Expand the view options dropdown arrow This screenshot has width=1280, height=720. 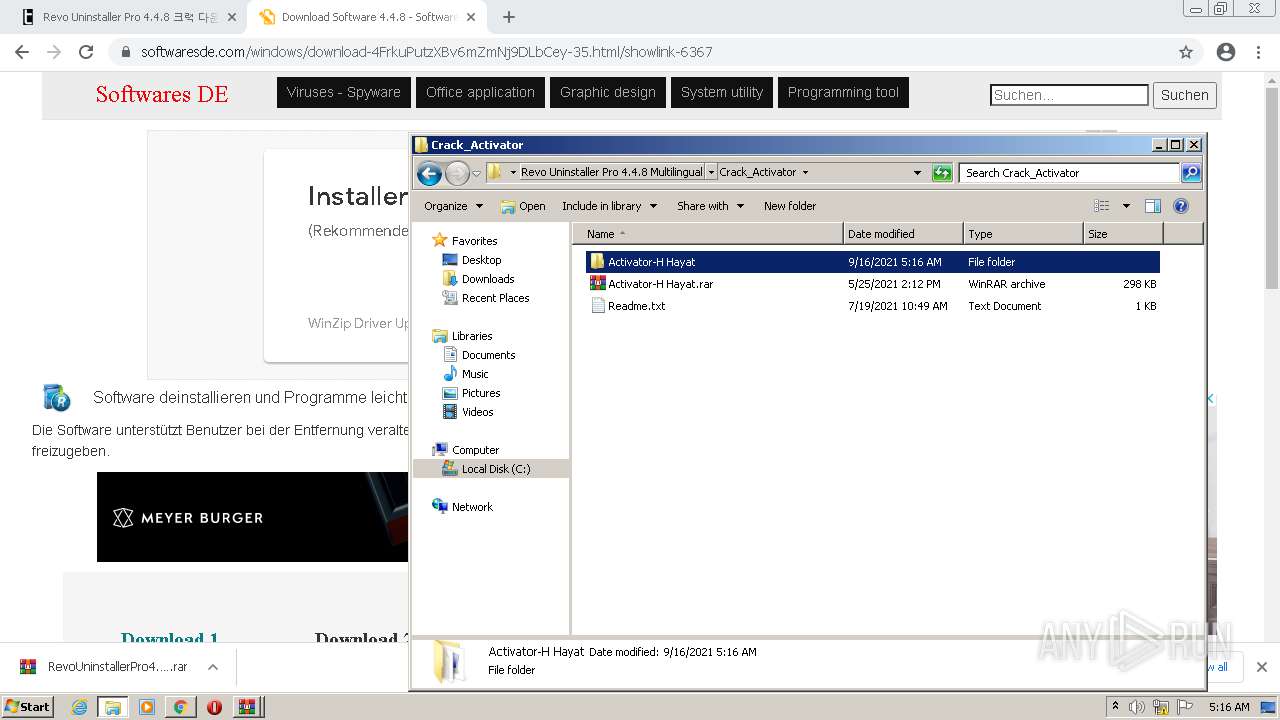point(1126,206)
